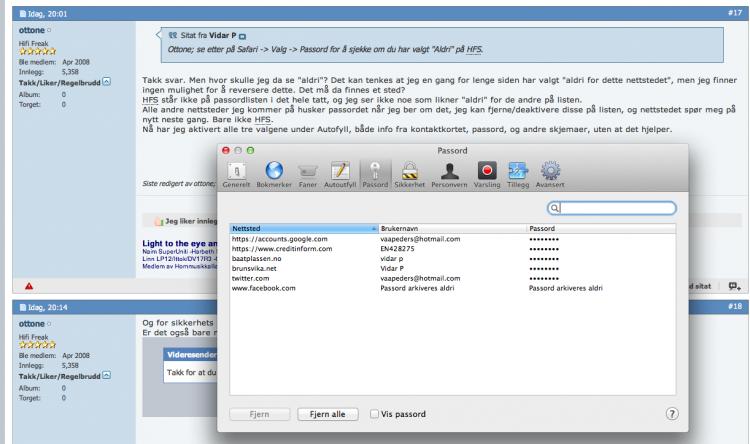Open the Sikkerhet preferences pane
Viewport: 750px width, 444px height.
[409, 175]
